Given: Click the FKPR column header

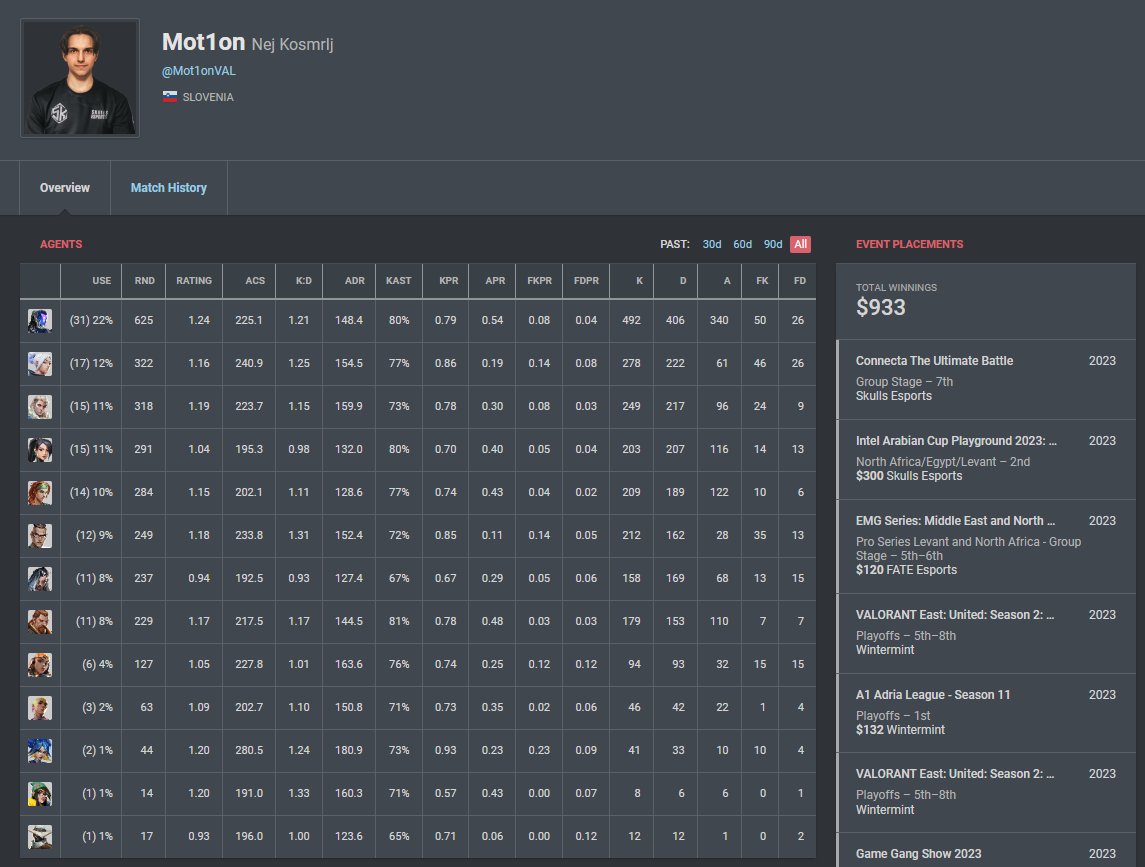Looking at the screenshot, I should [x=540, y=280].
